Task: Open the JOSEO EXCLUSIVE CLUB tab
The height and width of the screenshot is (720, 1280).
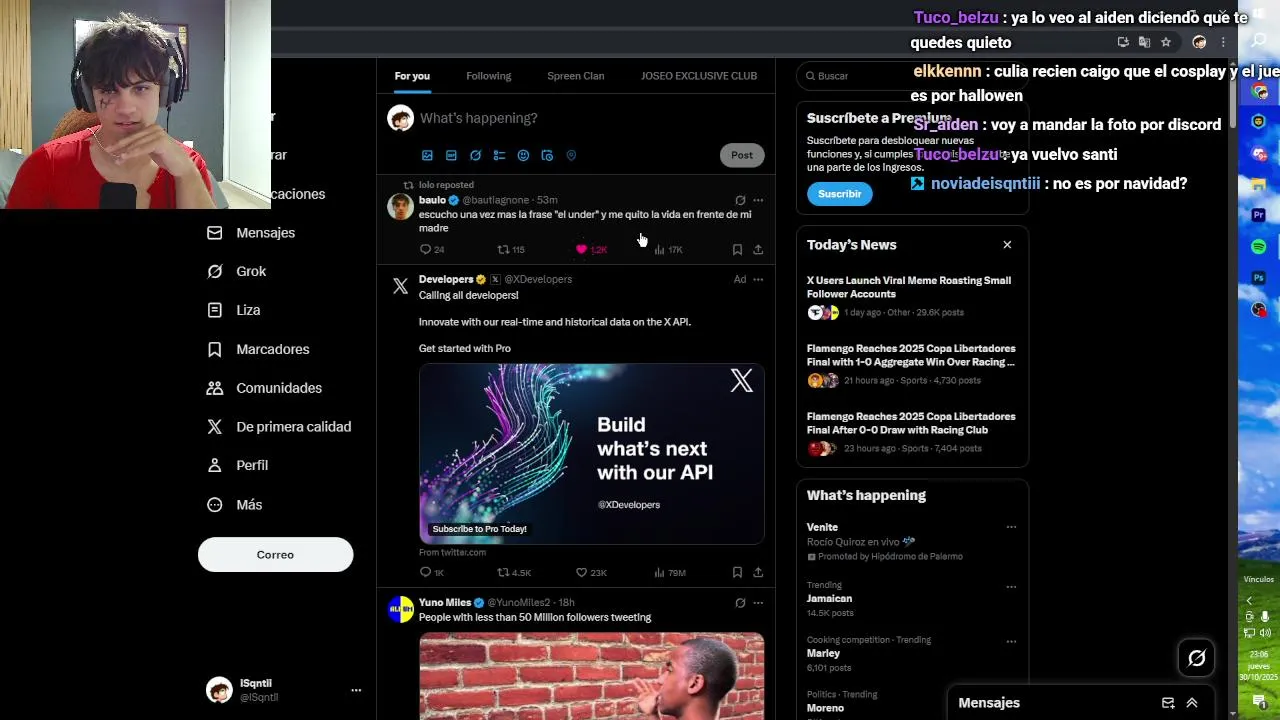Action: [699, 76]
